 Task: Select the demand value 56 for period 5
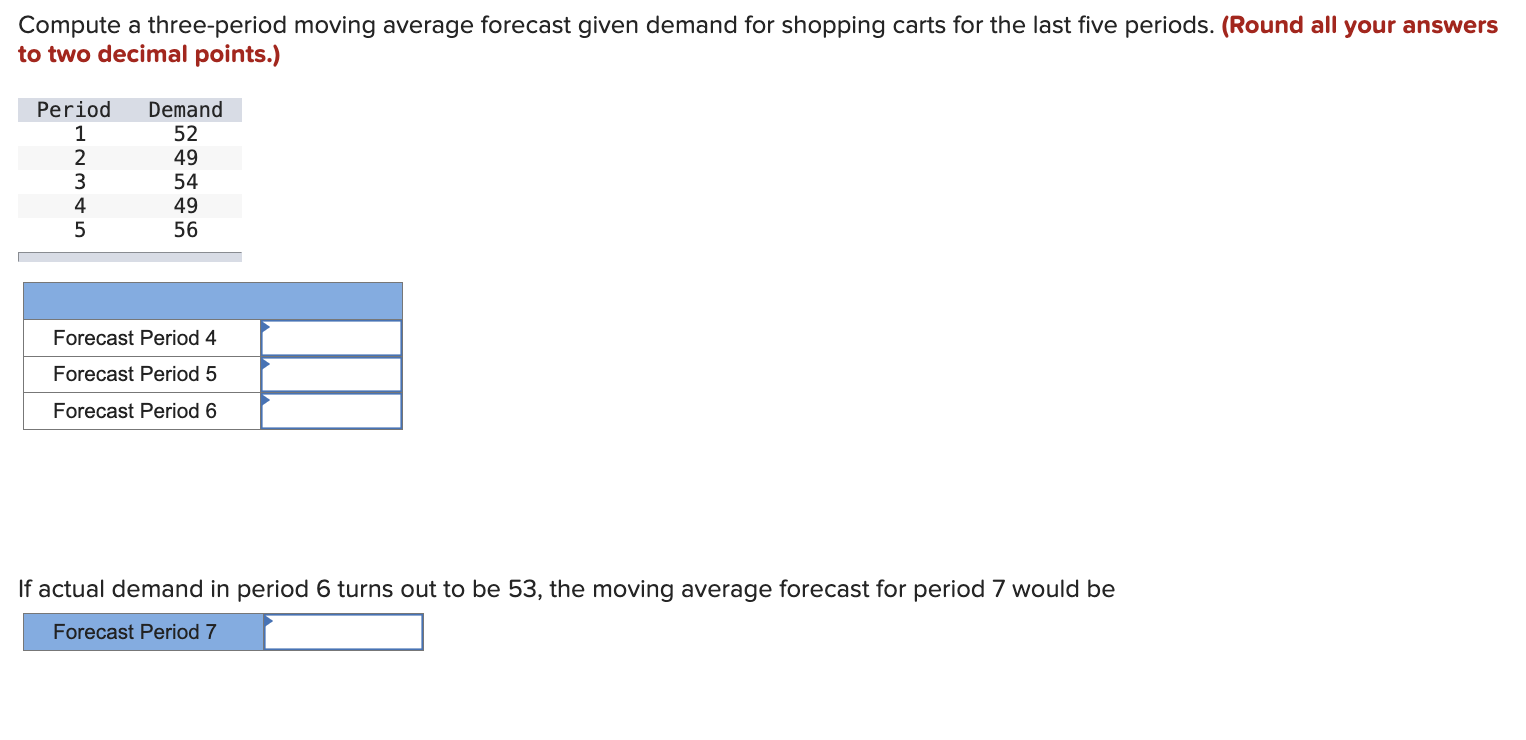point(188,229)
